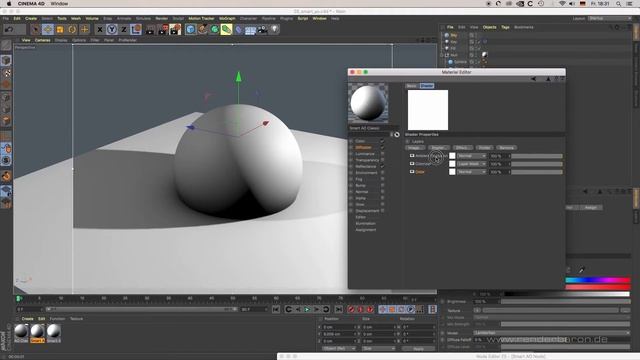Click Ambient Occlusion layer white thumbnail
Viewport: 640px width, 360px height.
tap(452, 156)
